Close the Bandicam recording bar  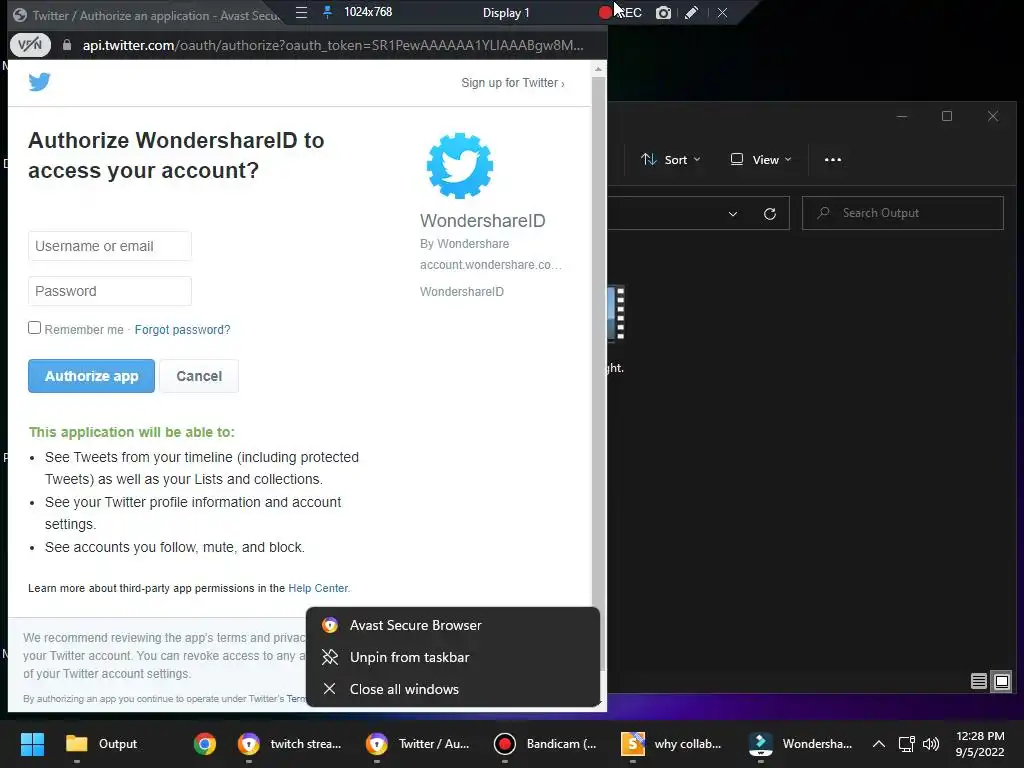coord(722,12)
